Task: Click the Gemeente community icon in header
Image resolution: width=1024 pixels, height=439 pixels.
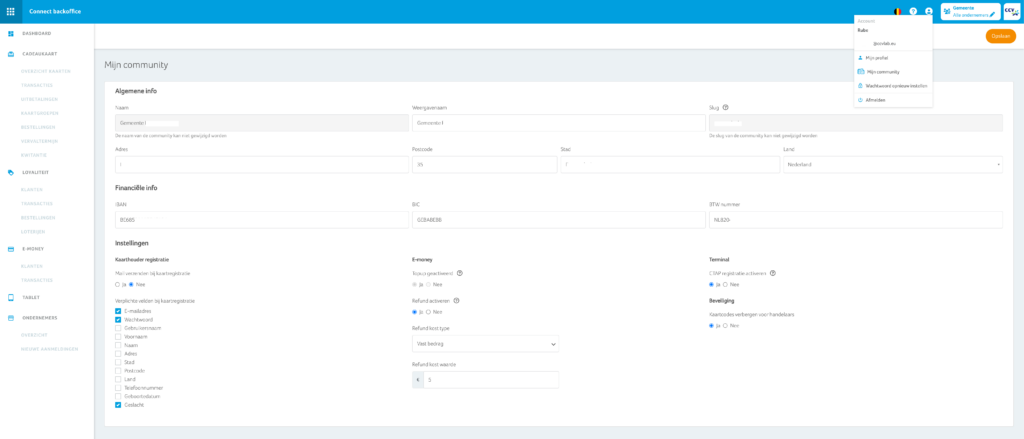Action: click(947, 11)
